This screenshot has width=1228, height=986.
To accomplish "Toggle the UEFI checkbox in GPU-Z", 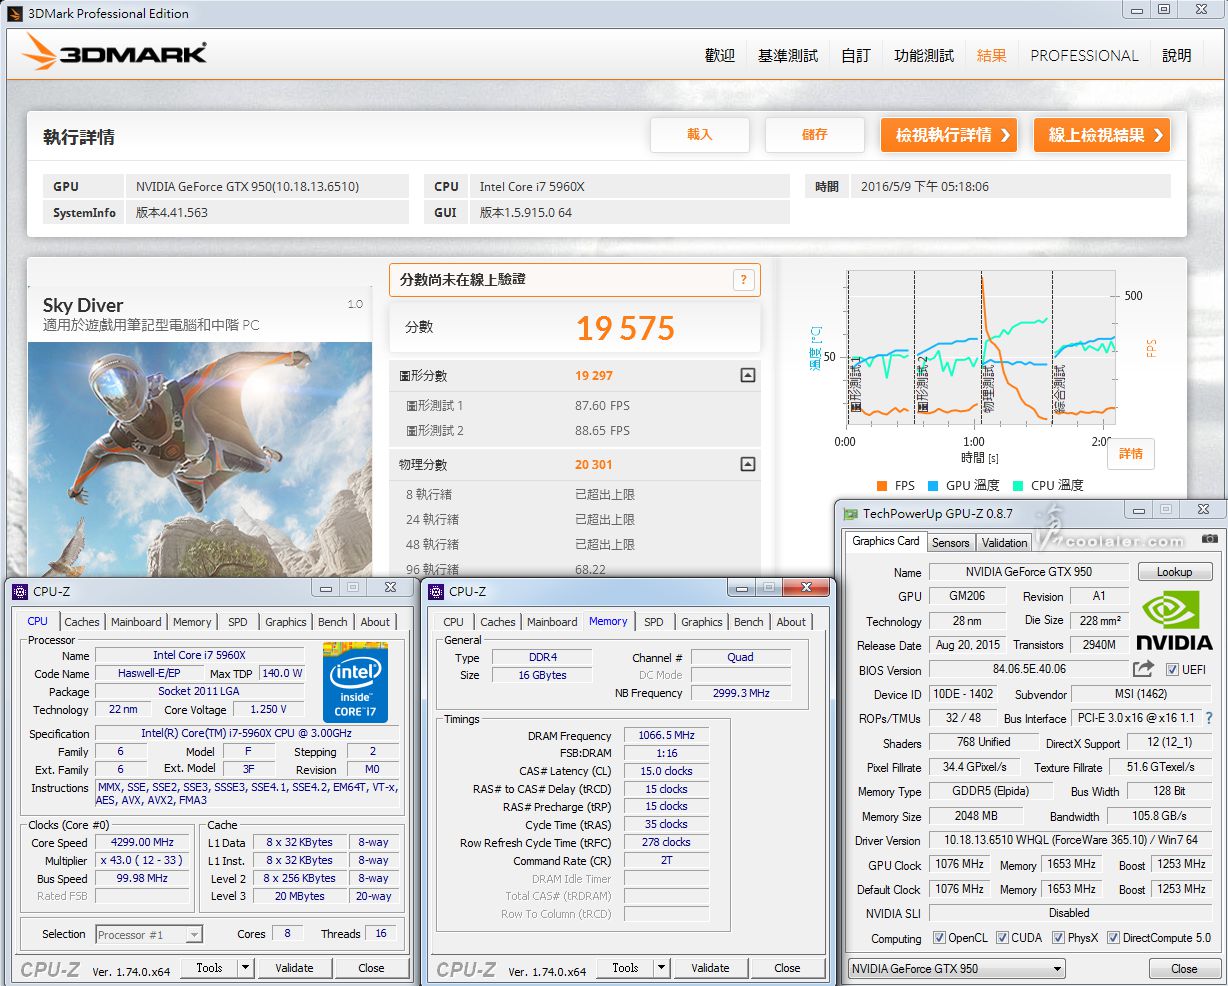I will (1173, 670).
